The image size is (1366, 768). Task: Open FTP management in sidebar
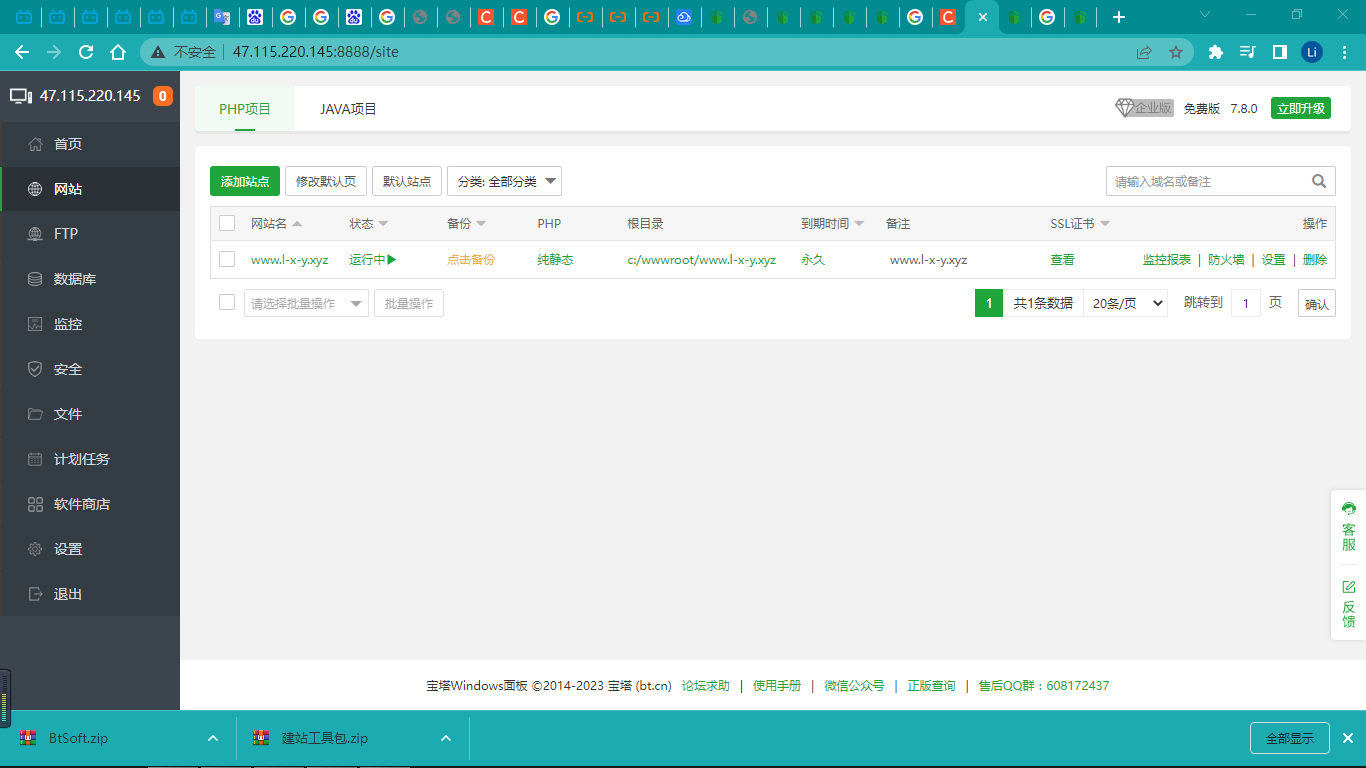click(x=90, y=234)
